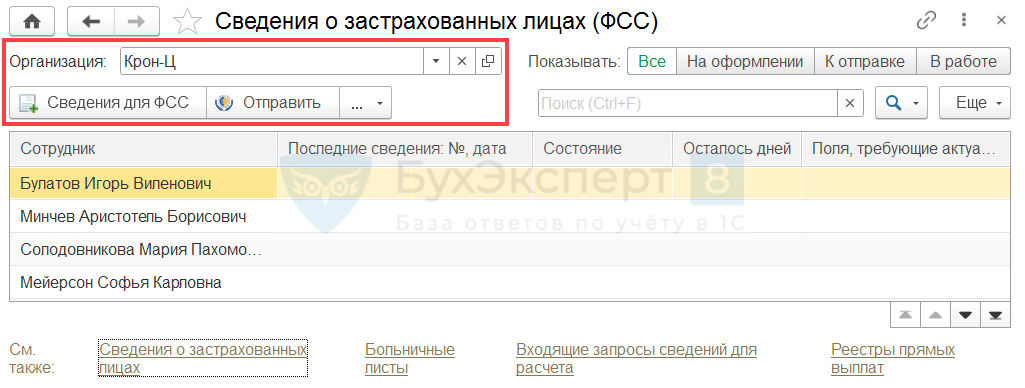Close the Сведения о застрахованных лицах form
Image resolution: width=1025 pixels, height=388 pixels.
(x=1001, y=21)
